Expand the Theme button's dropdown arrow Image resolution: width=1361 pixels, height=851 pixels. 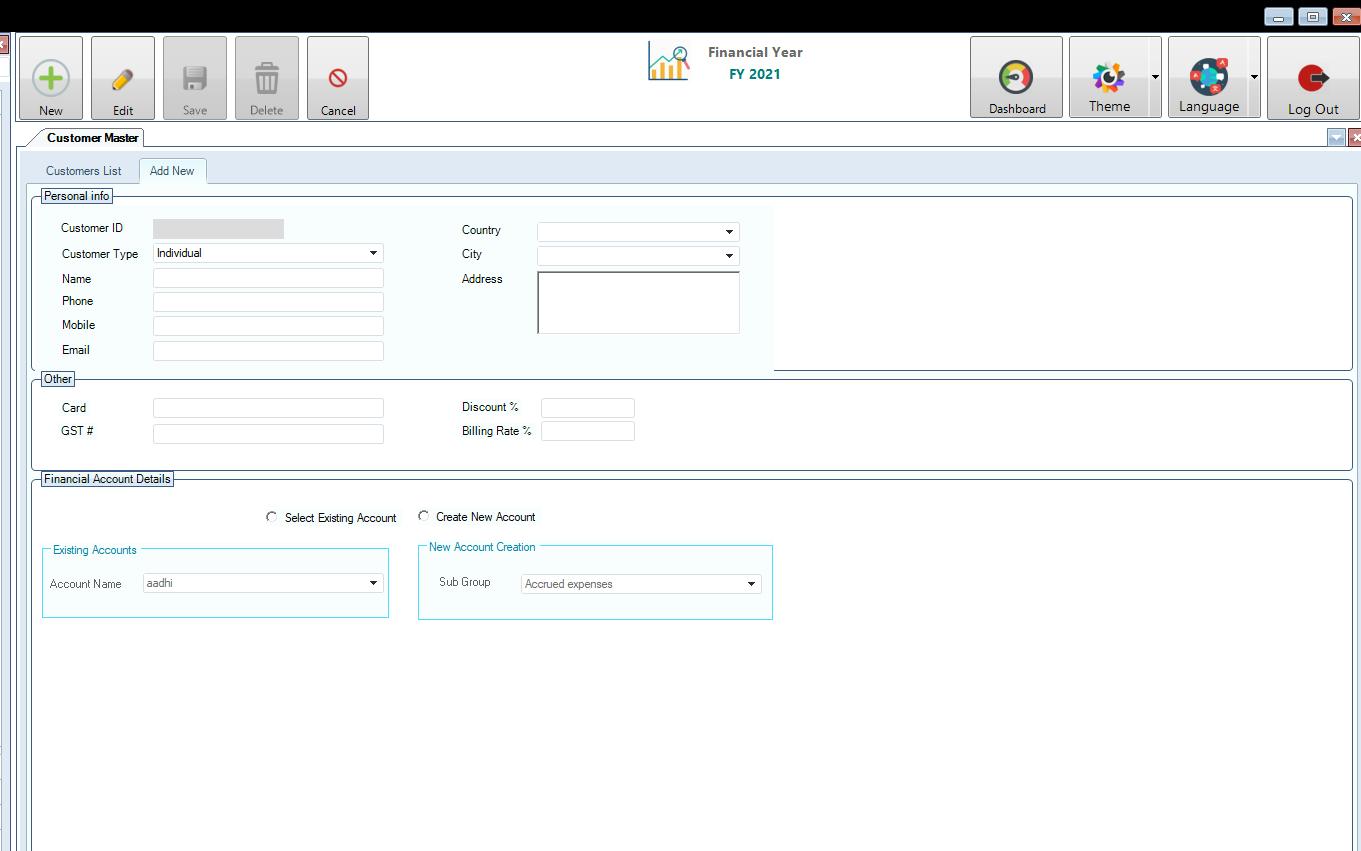[1155, 77]
